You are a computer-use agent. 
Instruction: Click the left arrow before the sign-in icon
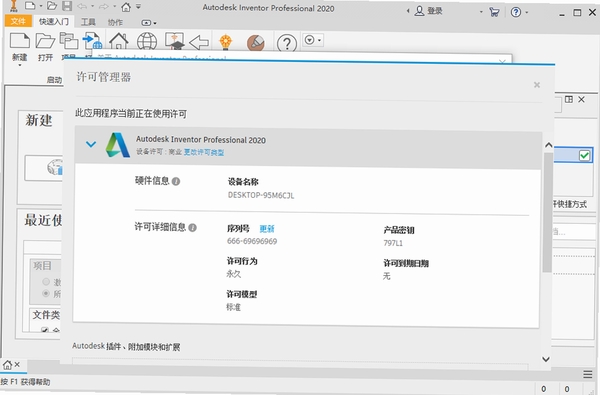pyautogui.click(x=408, y=11)
